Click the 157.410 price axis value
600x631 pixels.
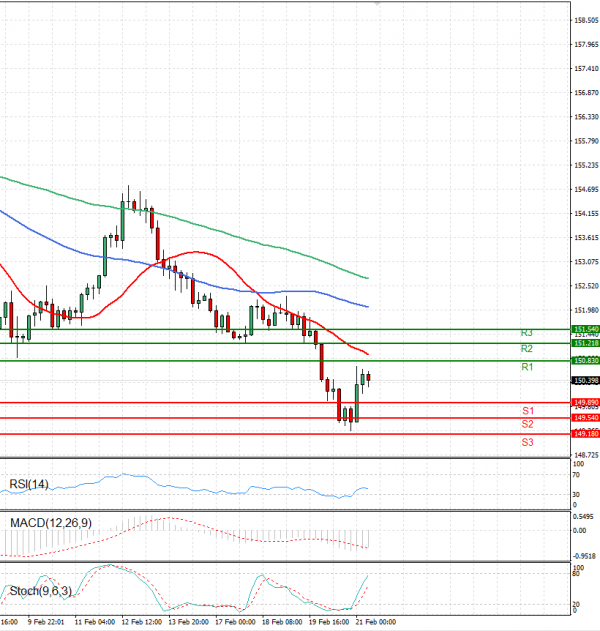pyautogui.click(x=586, y=68)
